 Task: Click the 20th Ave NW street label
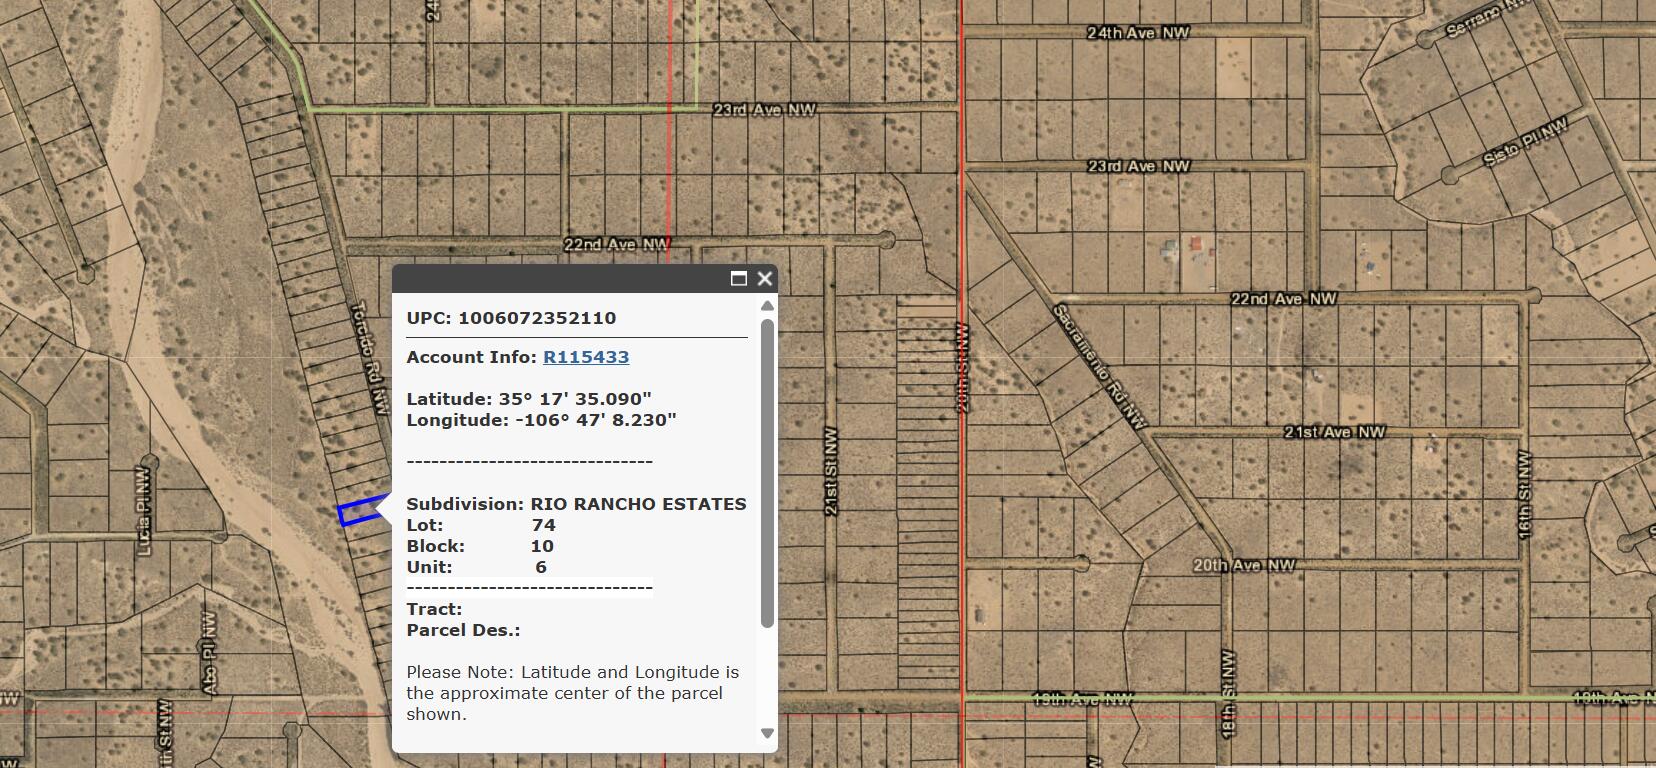pyautogui.click(x=1243, y=565)
